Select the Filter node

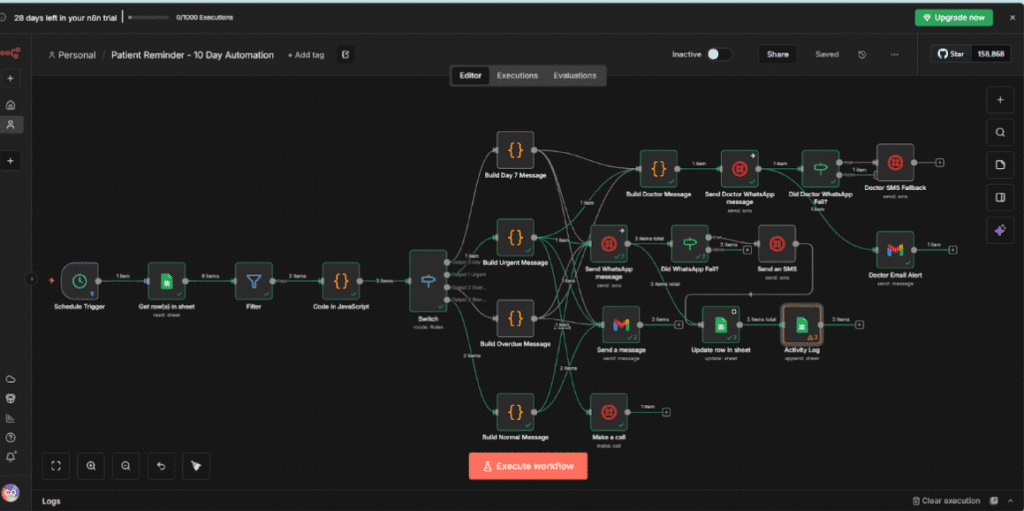(254, 281)
